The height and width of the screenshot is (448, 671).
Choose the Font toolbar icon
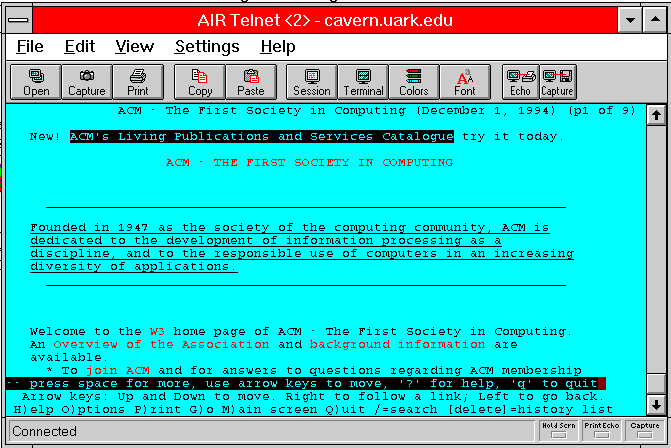(465, 82)
